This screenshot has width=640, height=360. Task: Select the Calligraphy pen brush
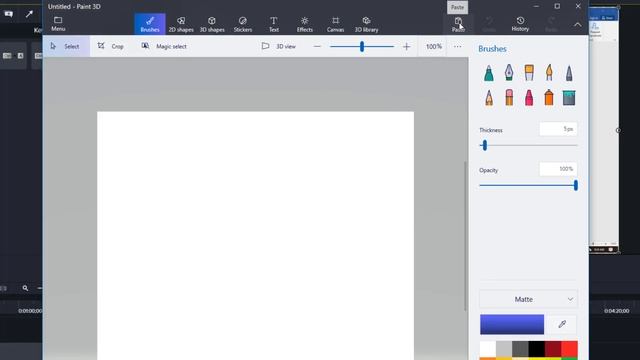509,73
